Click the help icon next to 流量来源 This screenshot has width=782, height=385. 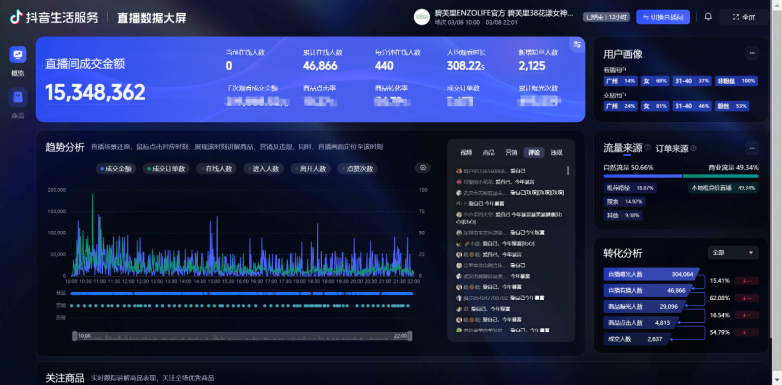(x=648, y=148)
